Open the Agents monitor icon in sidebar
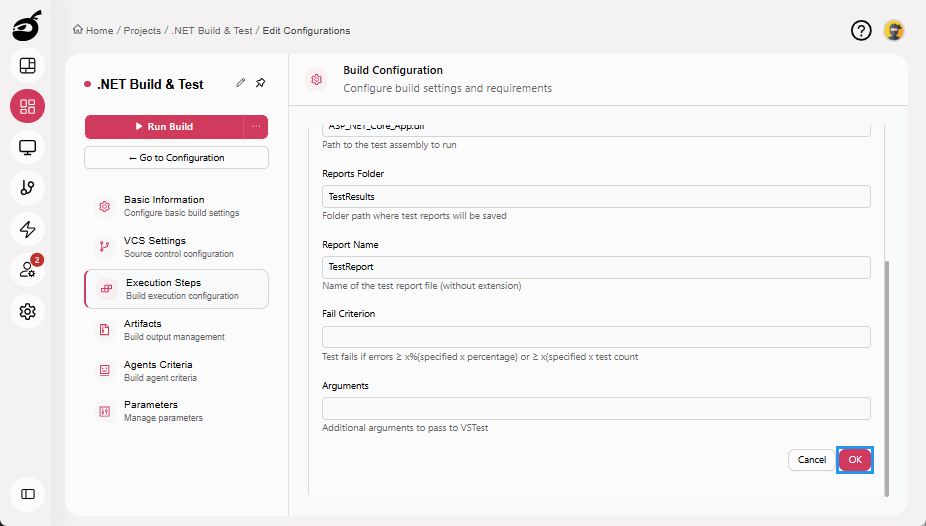This screenshot has width=926, height=526. pos(27,147)
